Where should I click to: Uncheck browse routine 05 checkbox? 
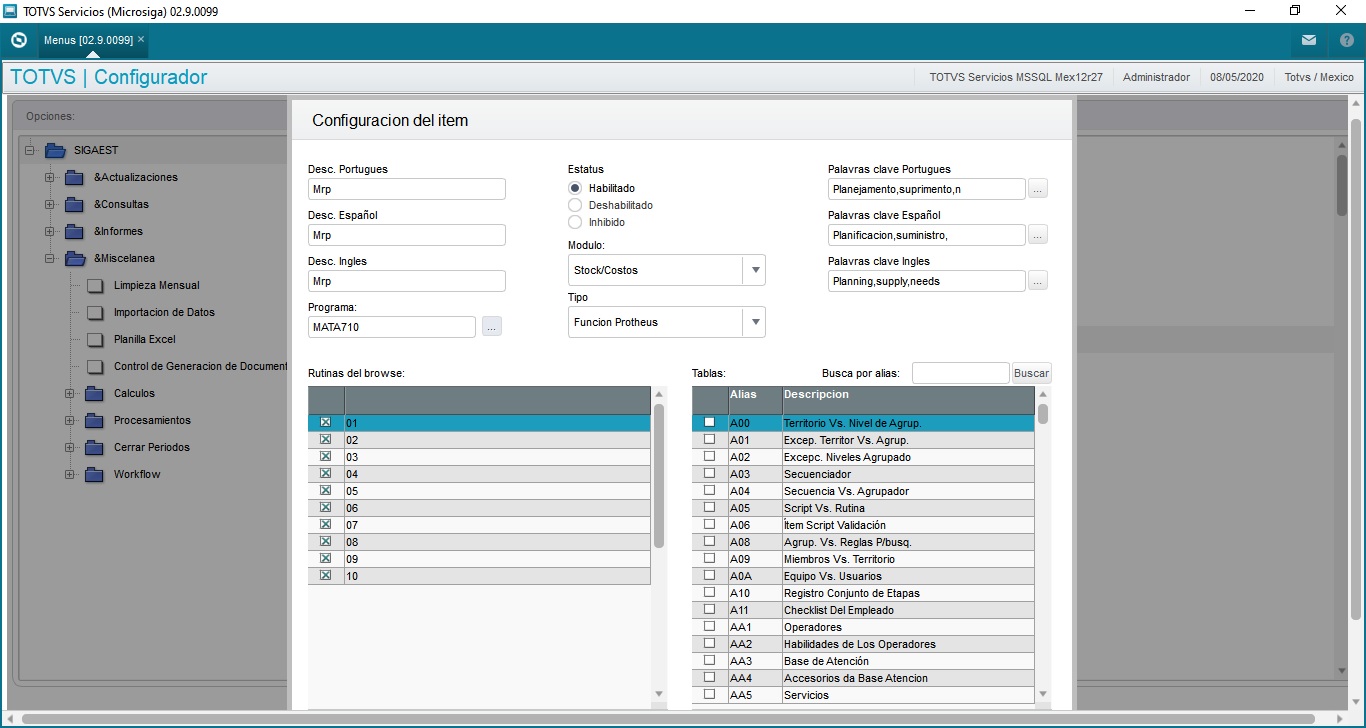(x=325, y=491)
